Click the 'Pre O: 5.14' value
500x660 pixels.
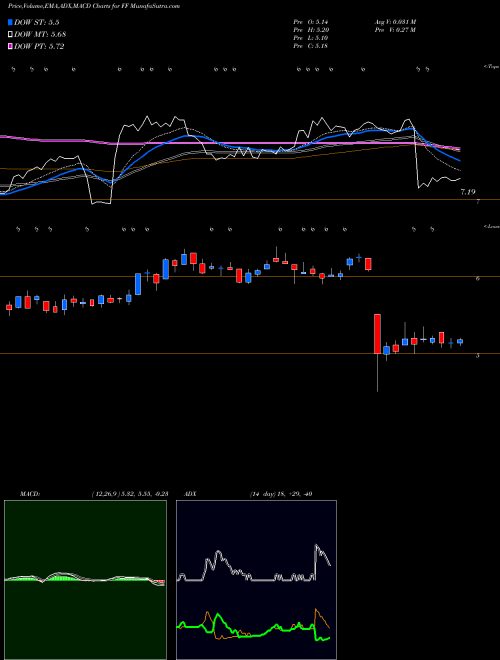click(x=311, y=22)
